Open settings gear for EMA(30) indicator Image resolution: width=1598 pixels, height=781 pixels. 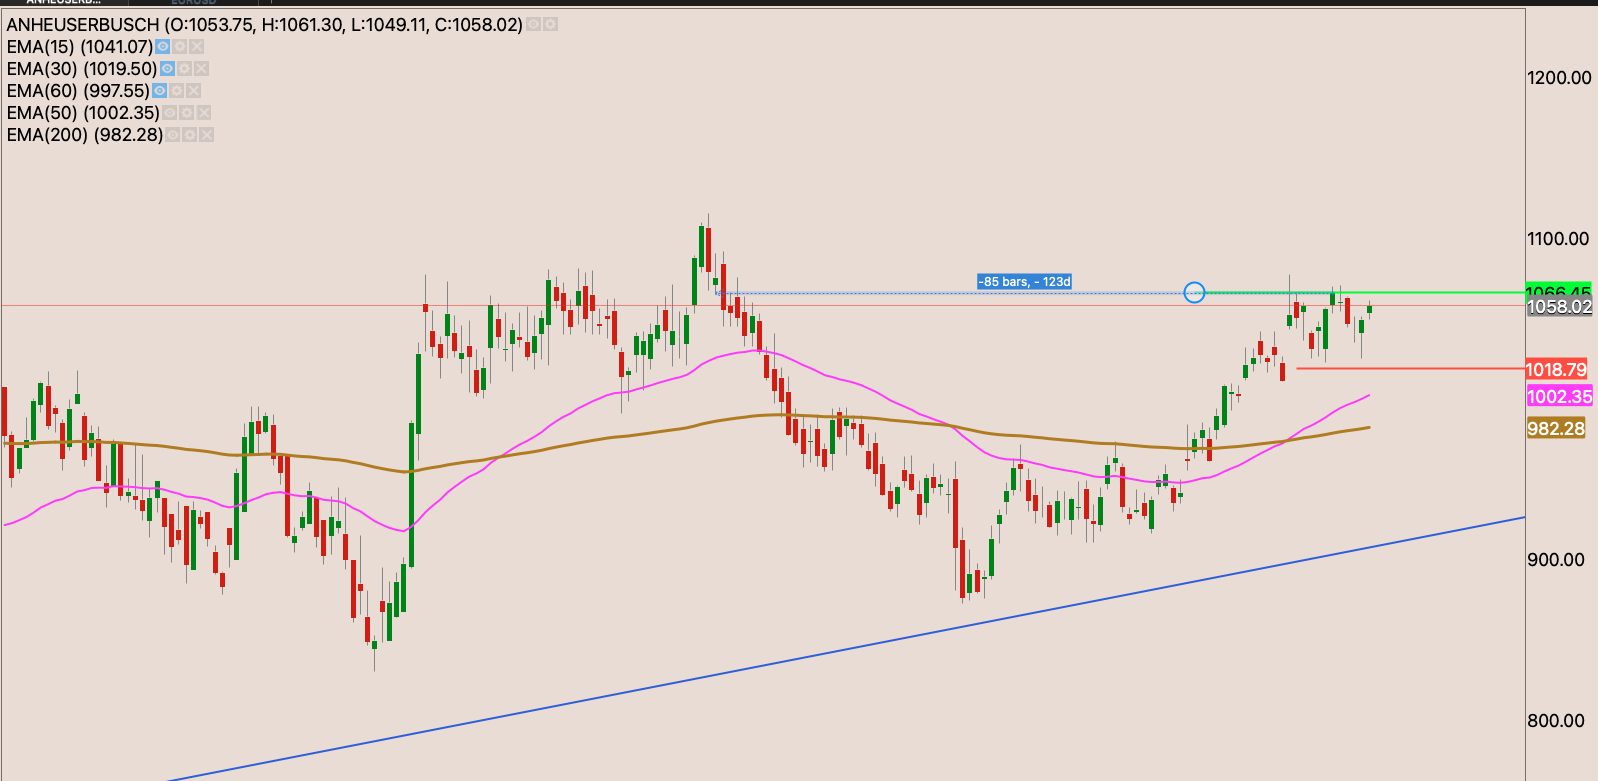coord(185,69)
